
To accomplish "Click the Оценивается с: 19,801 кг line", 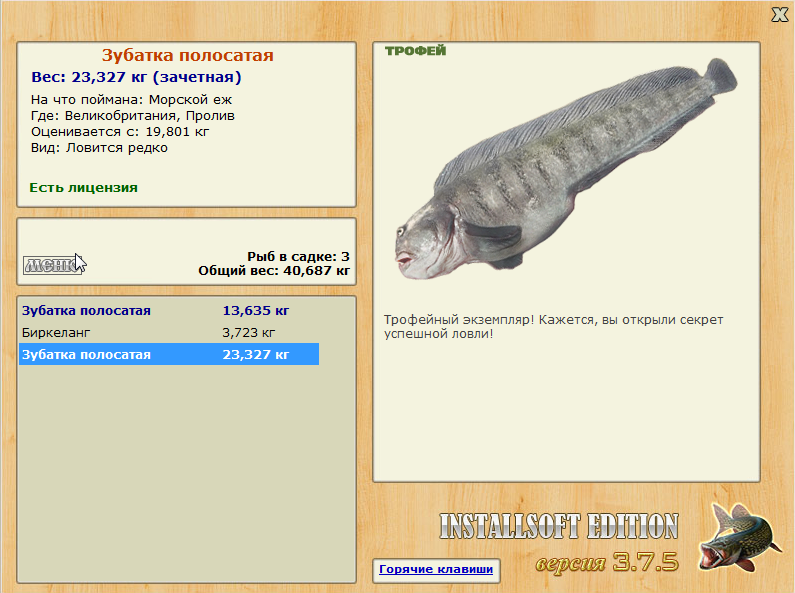I will pyautogui.click(x=120, y=132).
